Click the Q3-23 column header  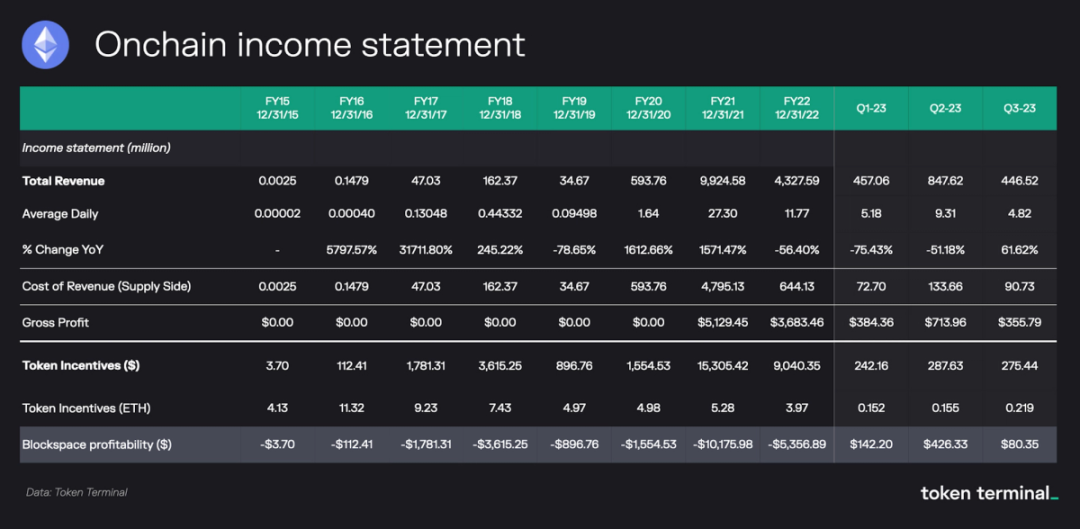coord(1020,109)
